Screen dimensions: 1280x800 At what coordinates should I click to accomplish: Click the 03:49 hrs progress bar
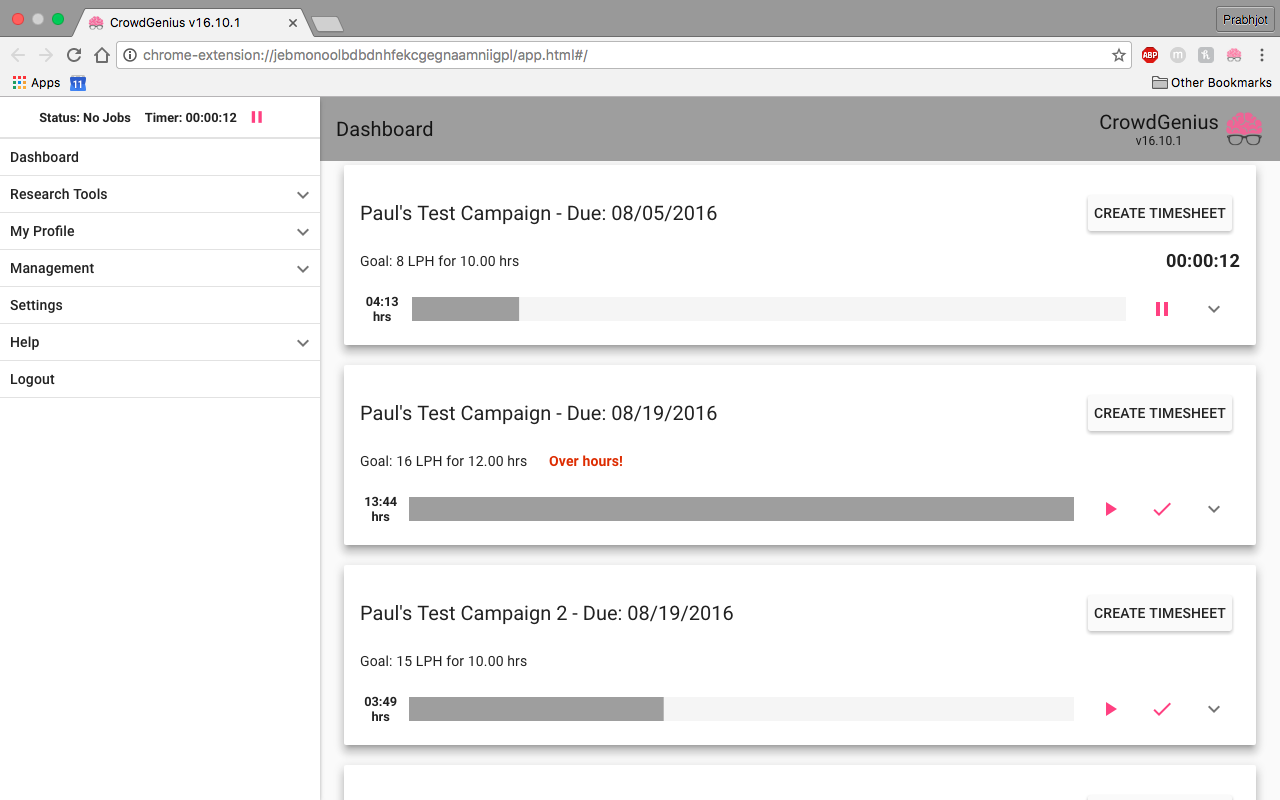coord(741,709)
